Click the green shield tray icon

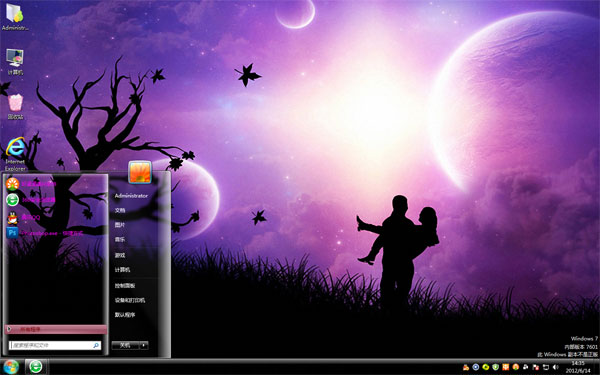pos(496,367)
